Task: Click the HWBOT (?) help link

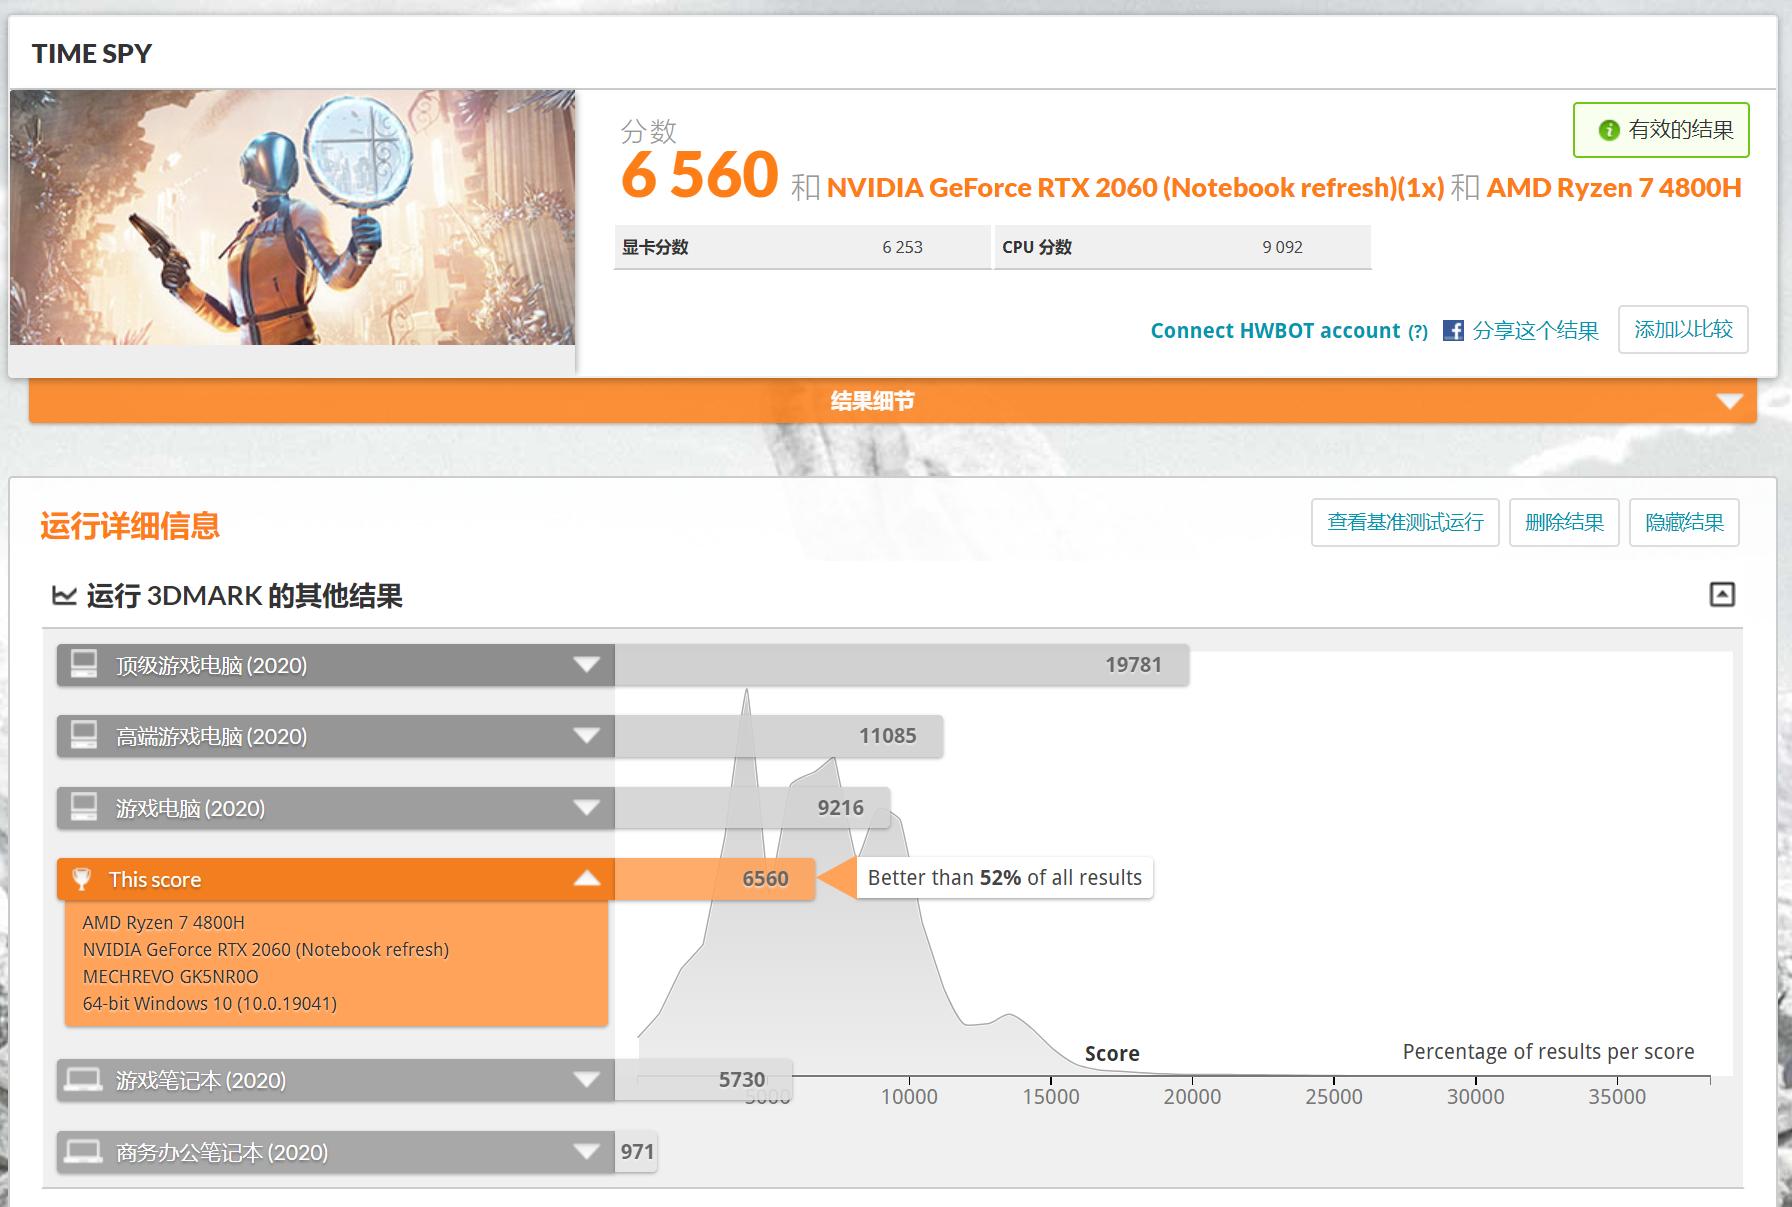Action: (1418, 332)
